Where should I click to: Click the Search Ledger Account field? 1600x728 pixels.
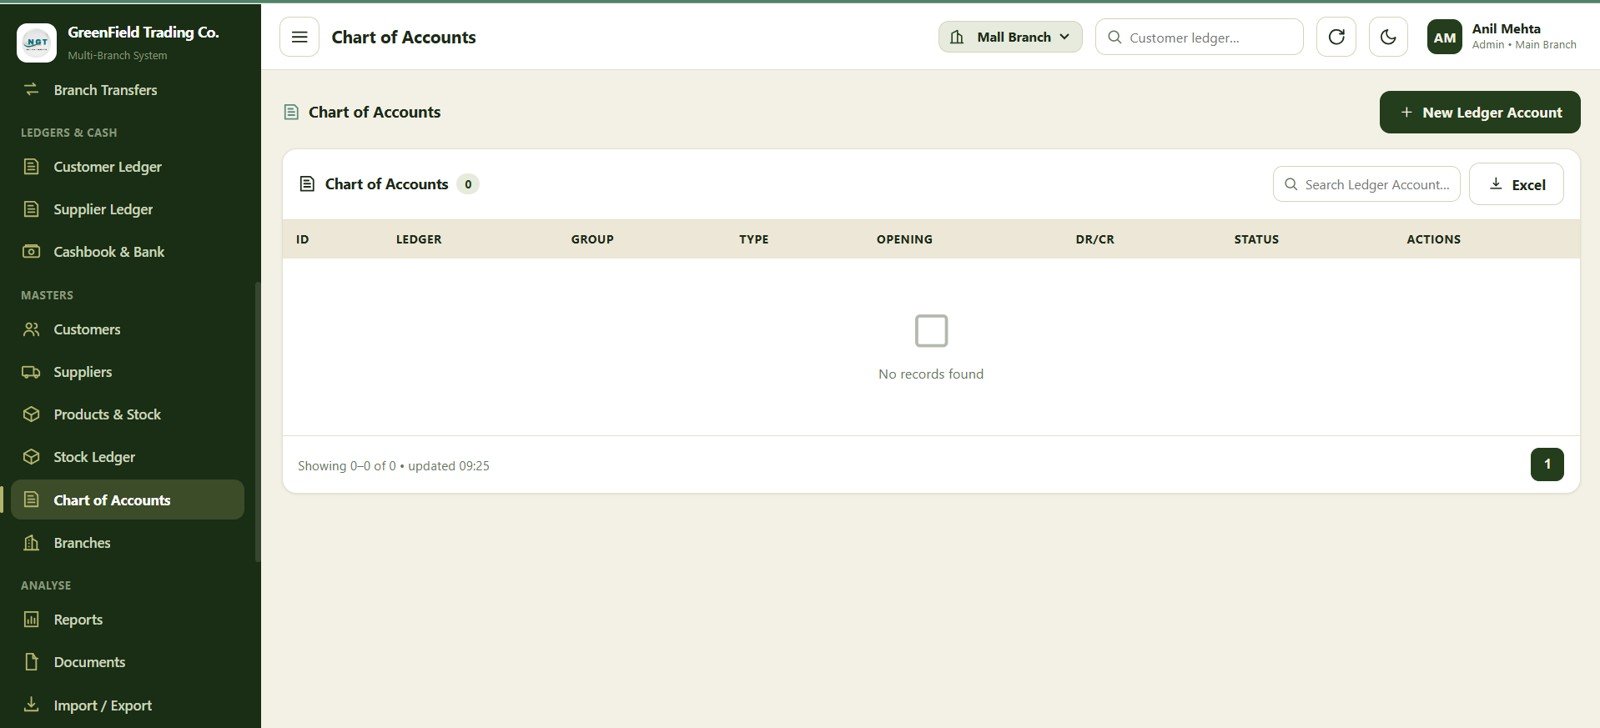click(x=1366, y=184)
